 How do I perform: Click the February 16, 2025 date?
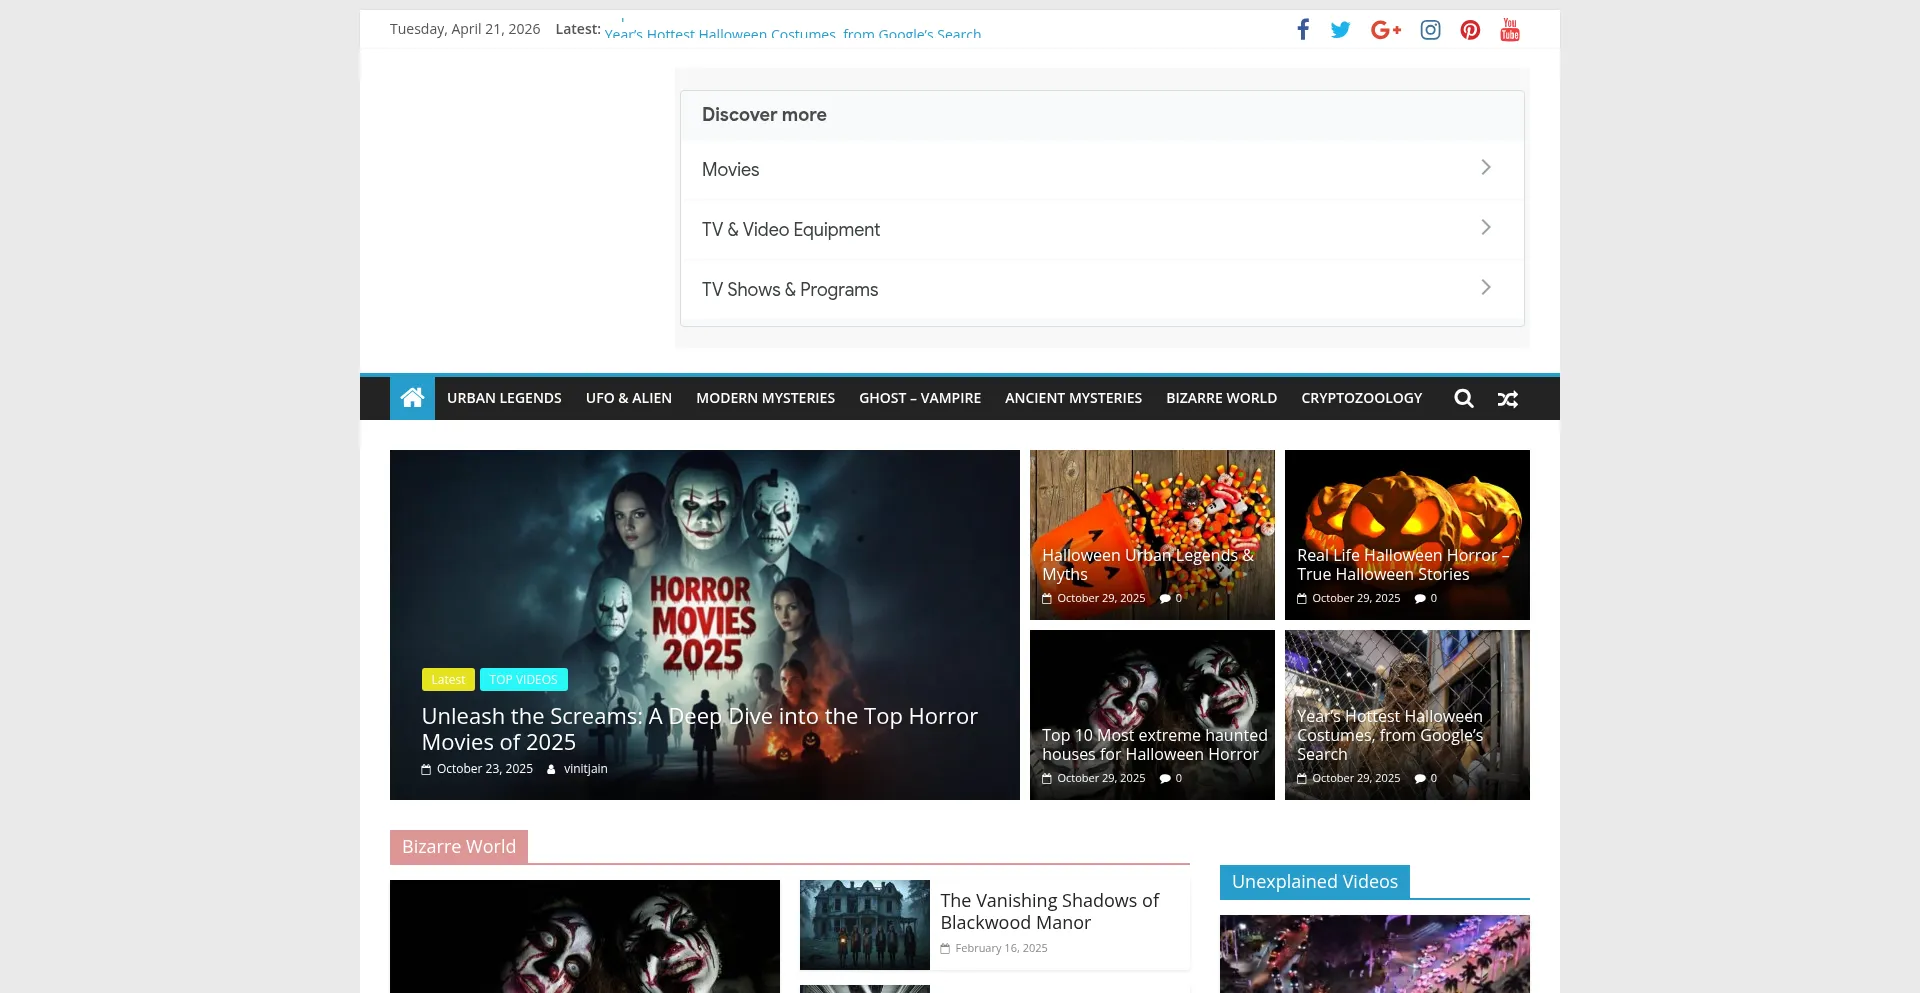click(1001, 948)
